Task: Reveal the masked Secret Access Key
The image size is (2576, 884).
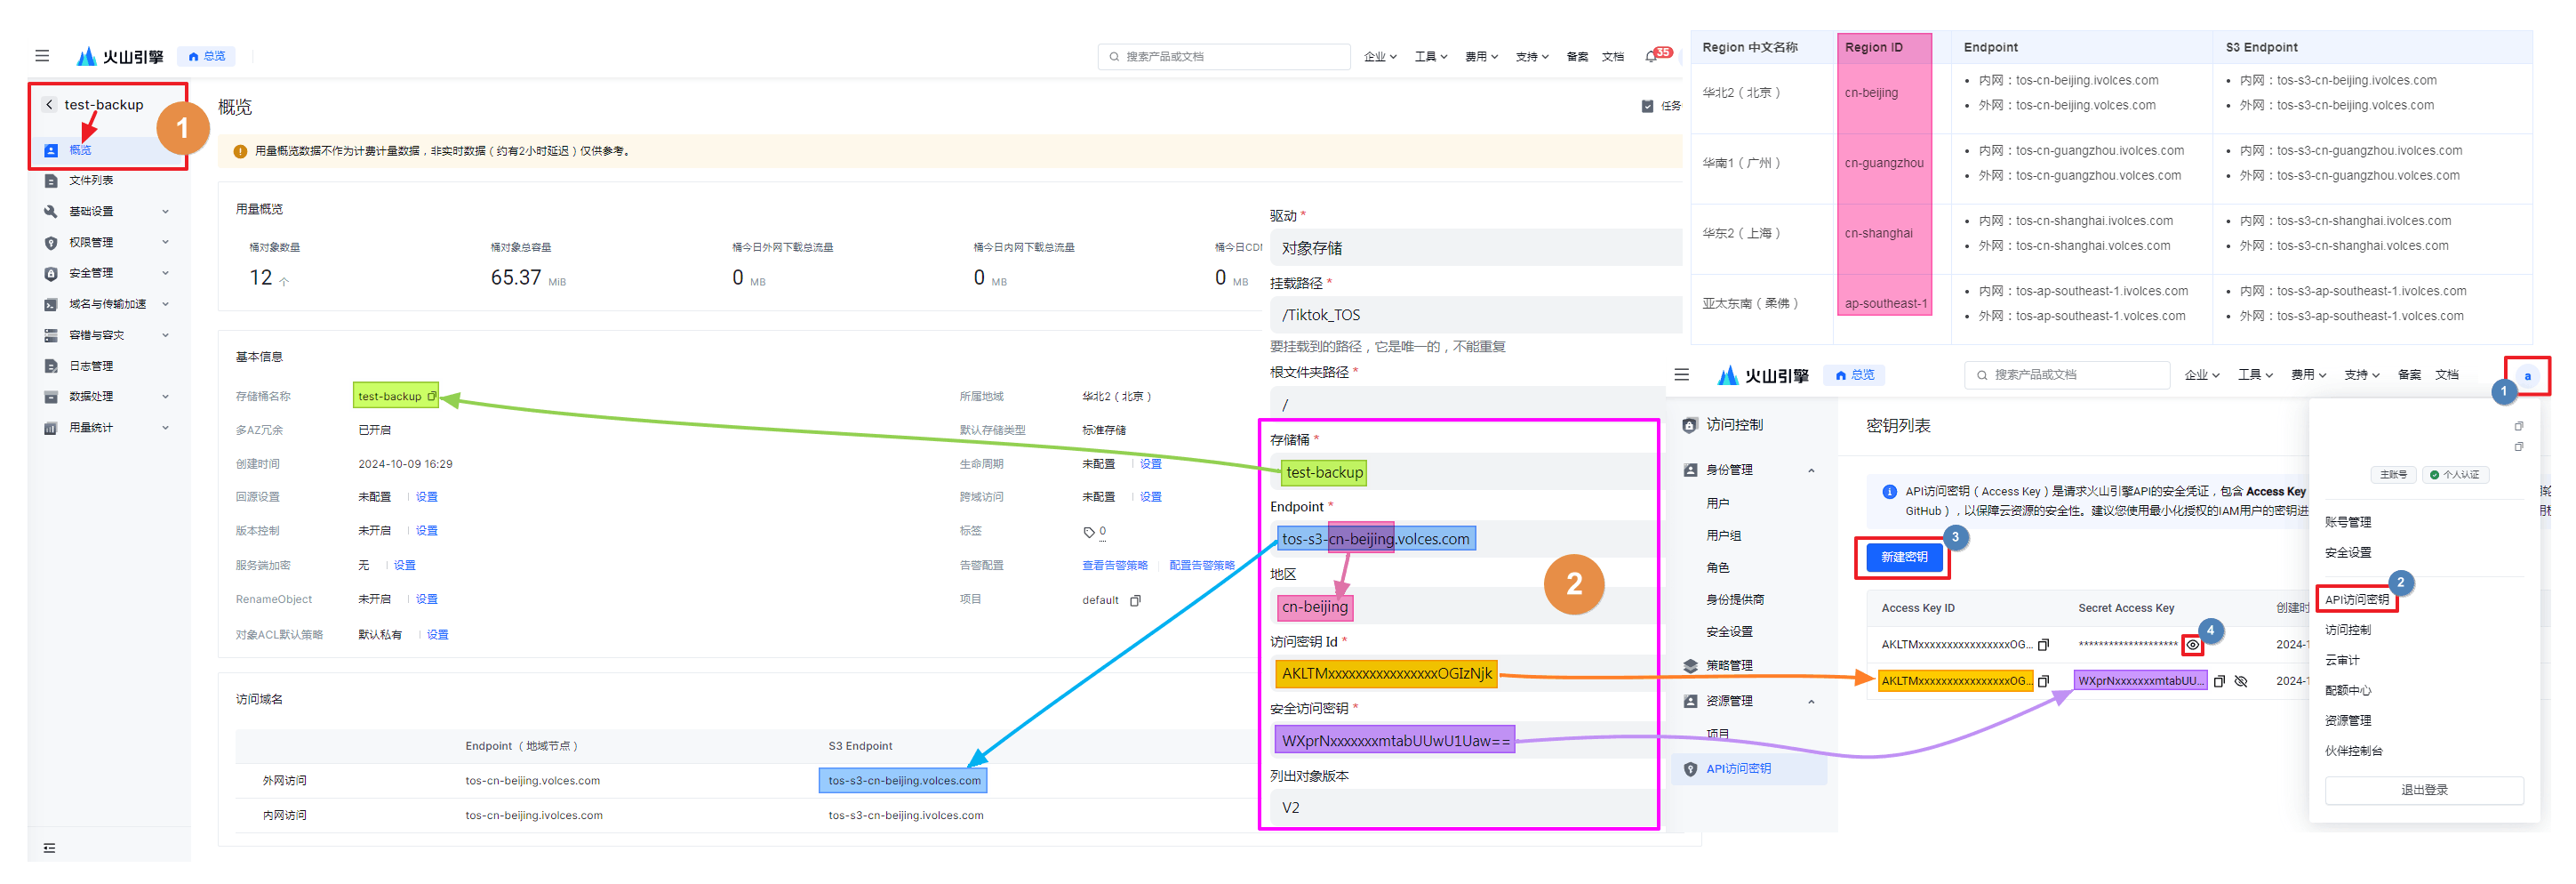Action: tap(2192, 645)
